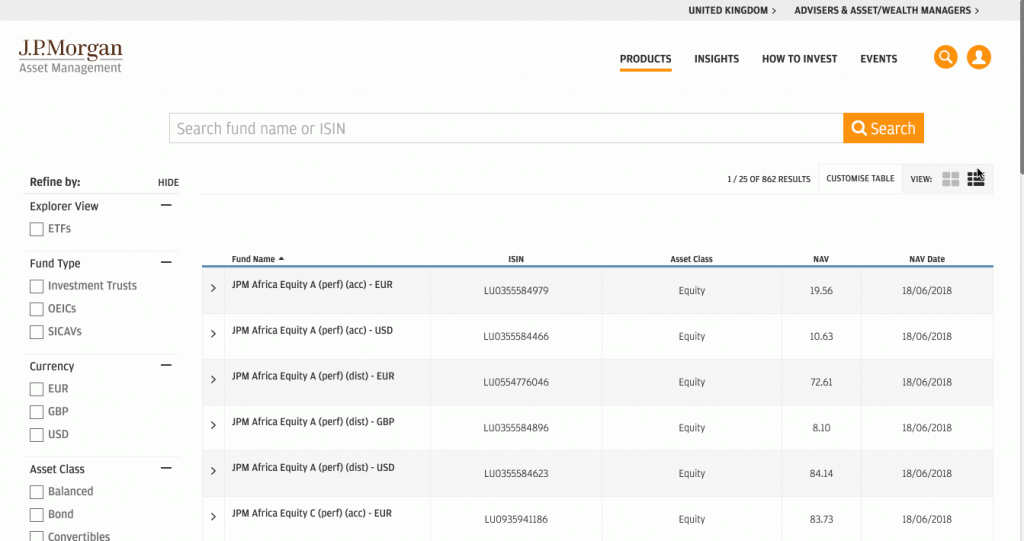Open the Products menu
Viewport: 1024px width, 541px height.
[x=645, y=59]
